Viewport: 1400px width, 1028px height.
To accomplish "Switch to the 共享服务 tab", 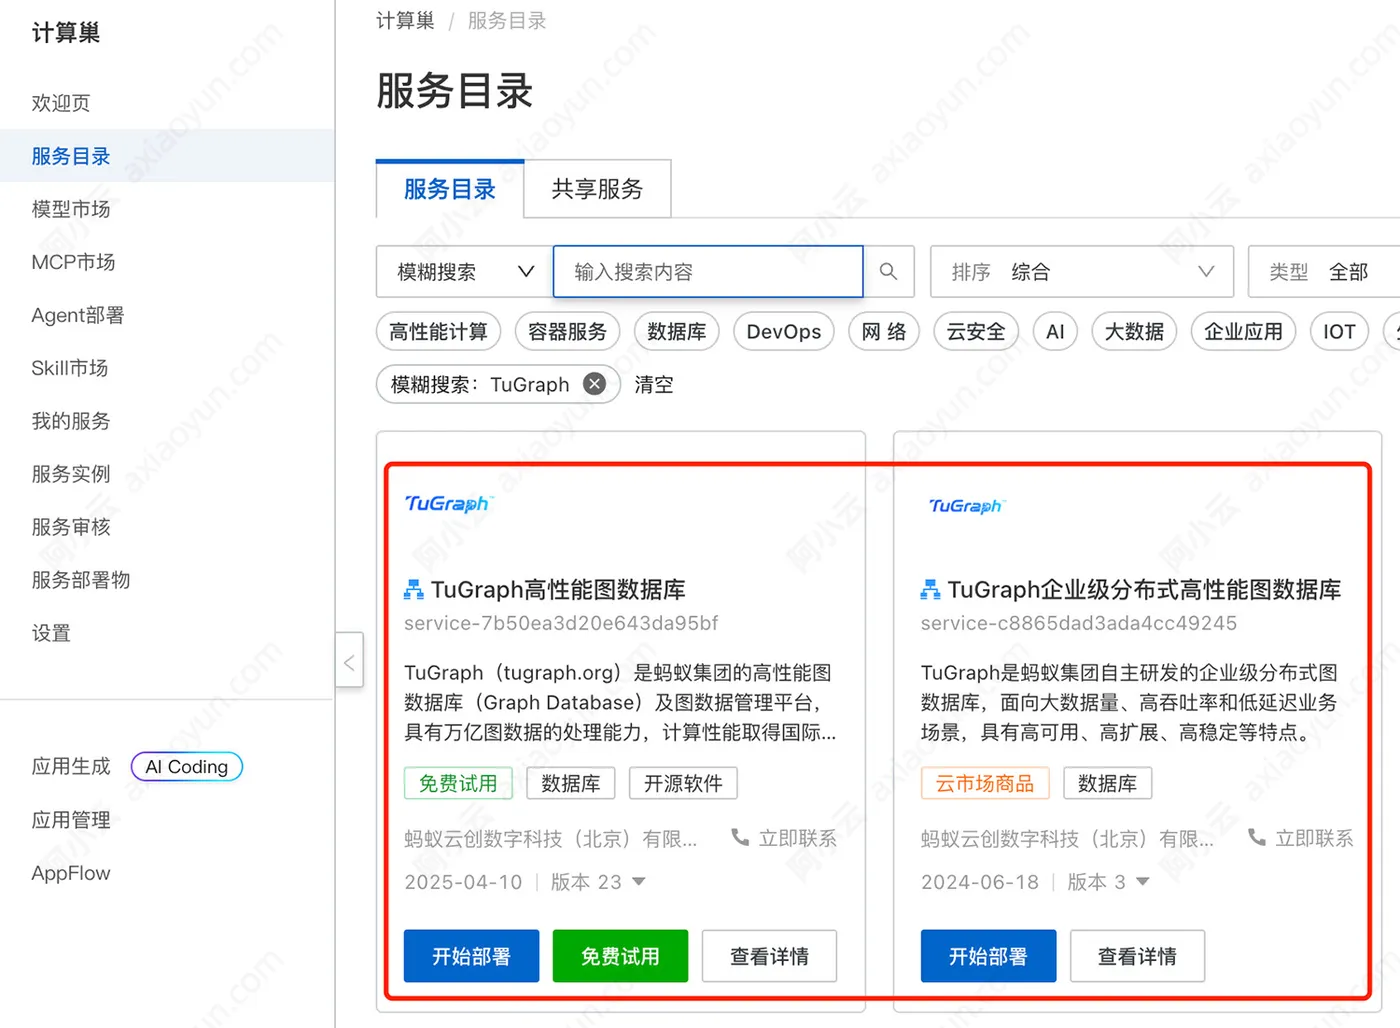I will tap(597, 189).
